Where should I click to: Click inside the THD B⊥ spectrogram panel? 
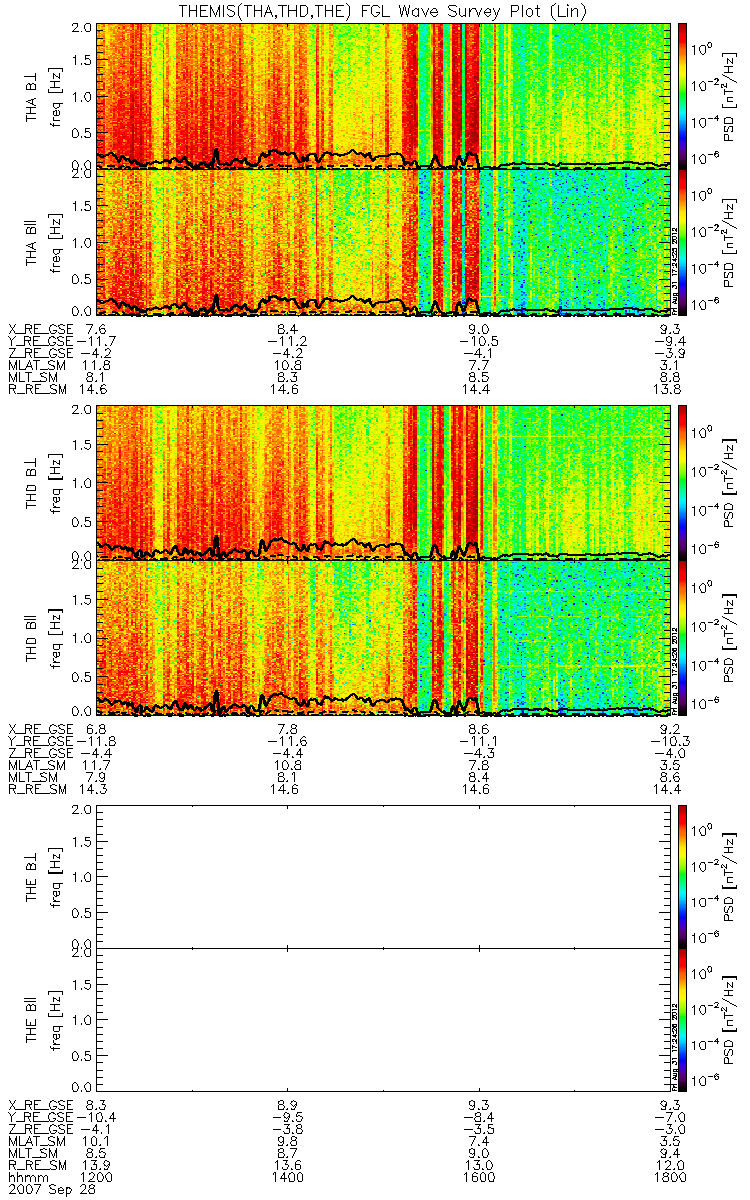(x=383, y=481)
